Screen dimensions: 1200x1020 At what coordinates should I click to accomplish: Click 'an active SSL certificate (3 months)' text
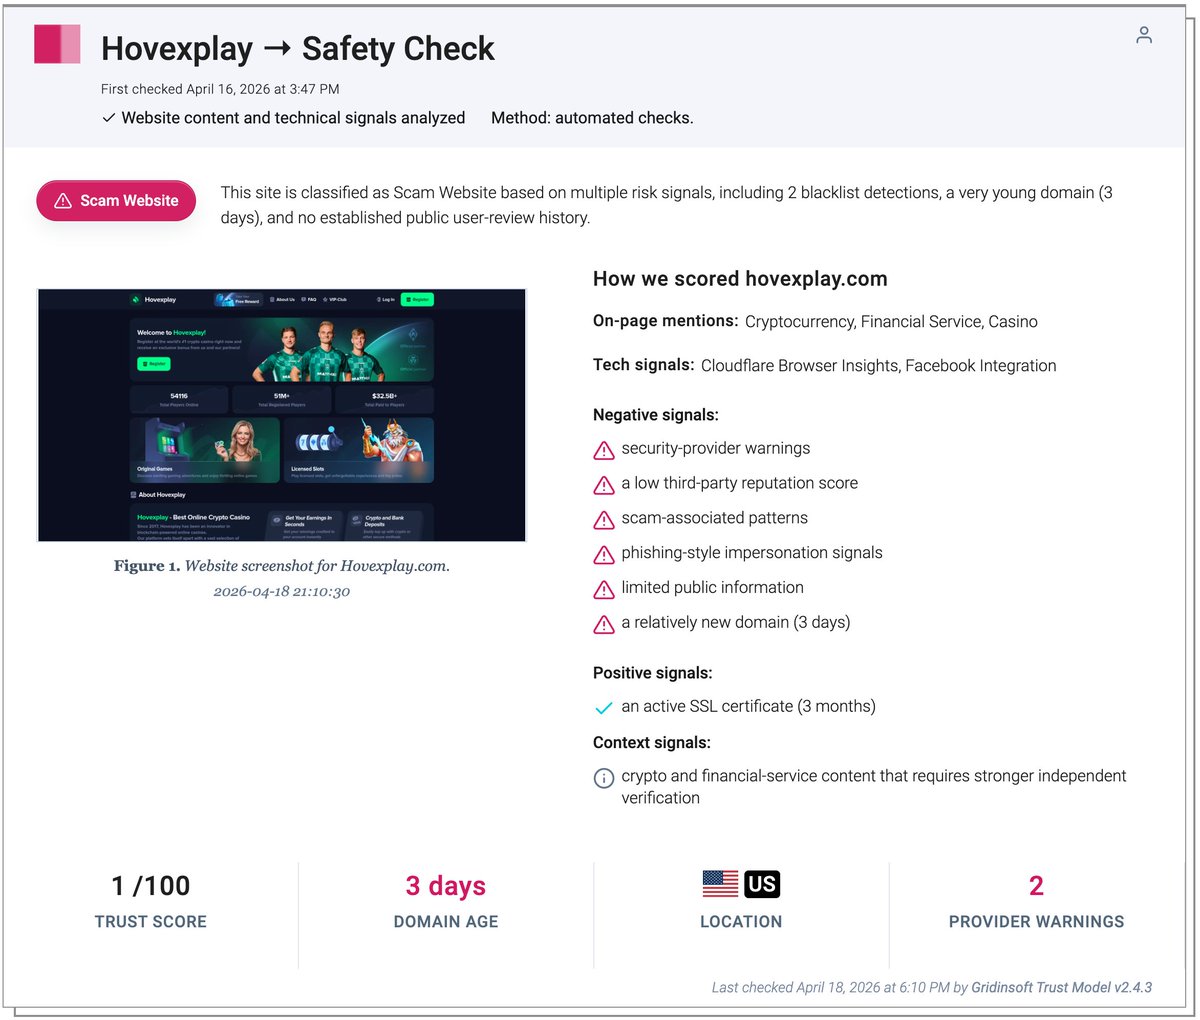748,707
